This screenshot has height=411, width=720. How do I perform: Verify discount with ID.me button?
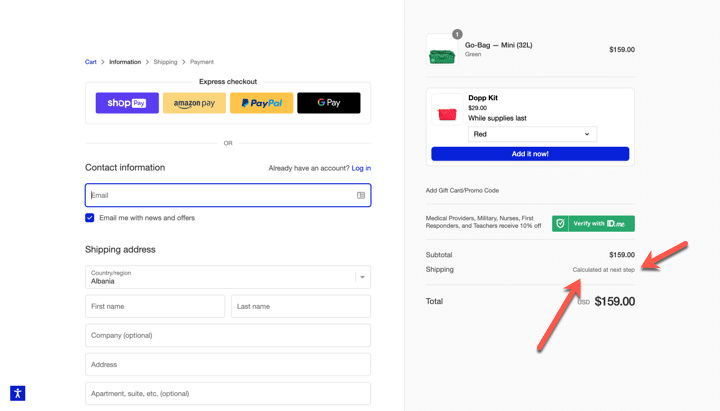(593, 224)
